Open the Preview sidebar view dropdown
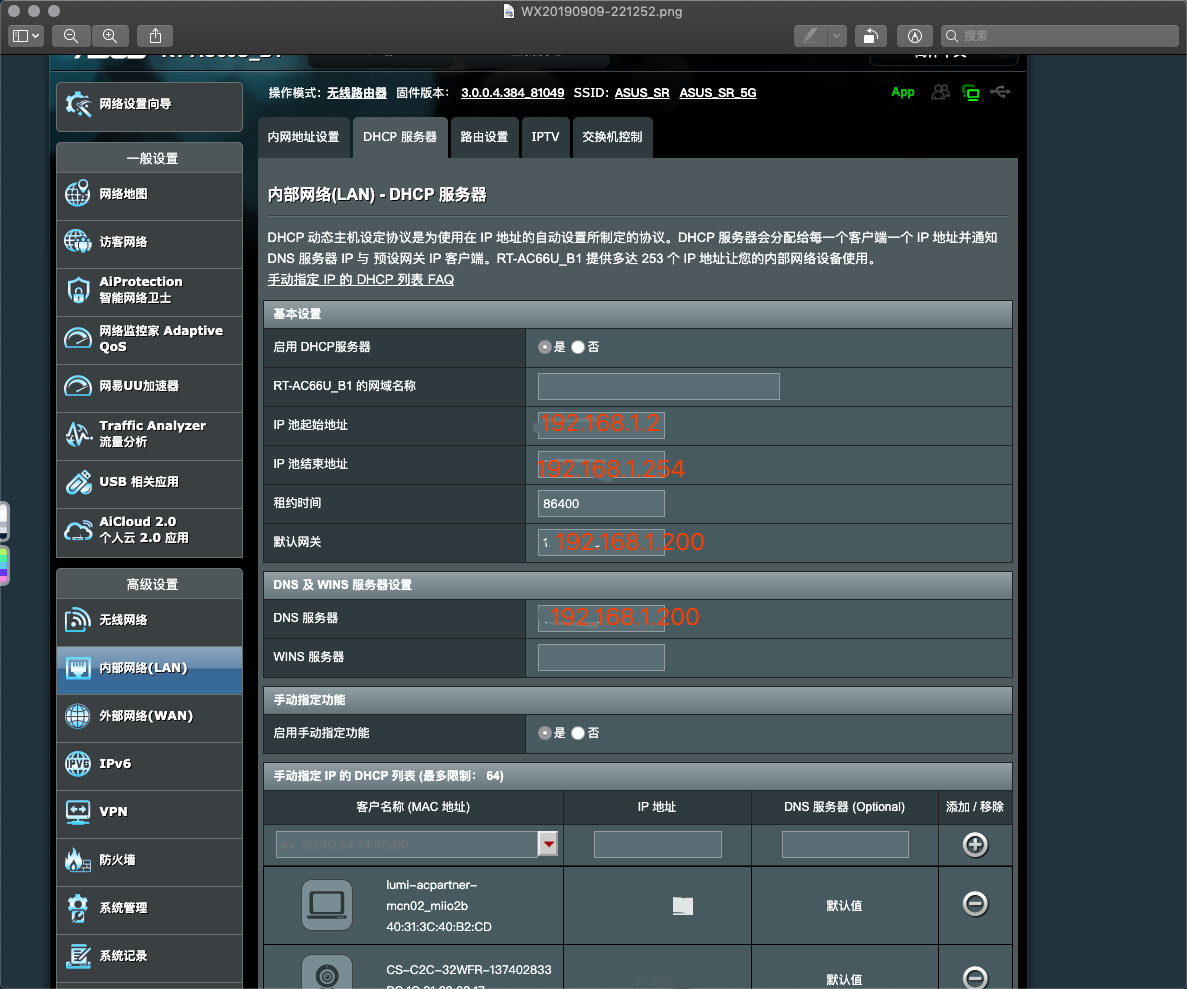 pos(26,36)
